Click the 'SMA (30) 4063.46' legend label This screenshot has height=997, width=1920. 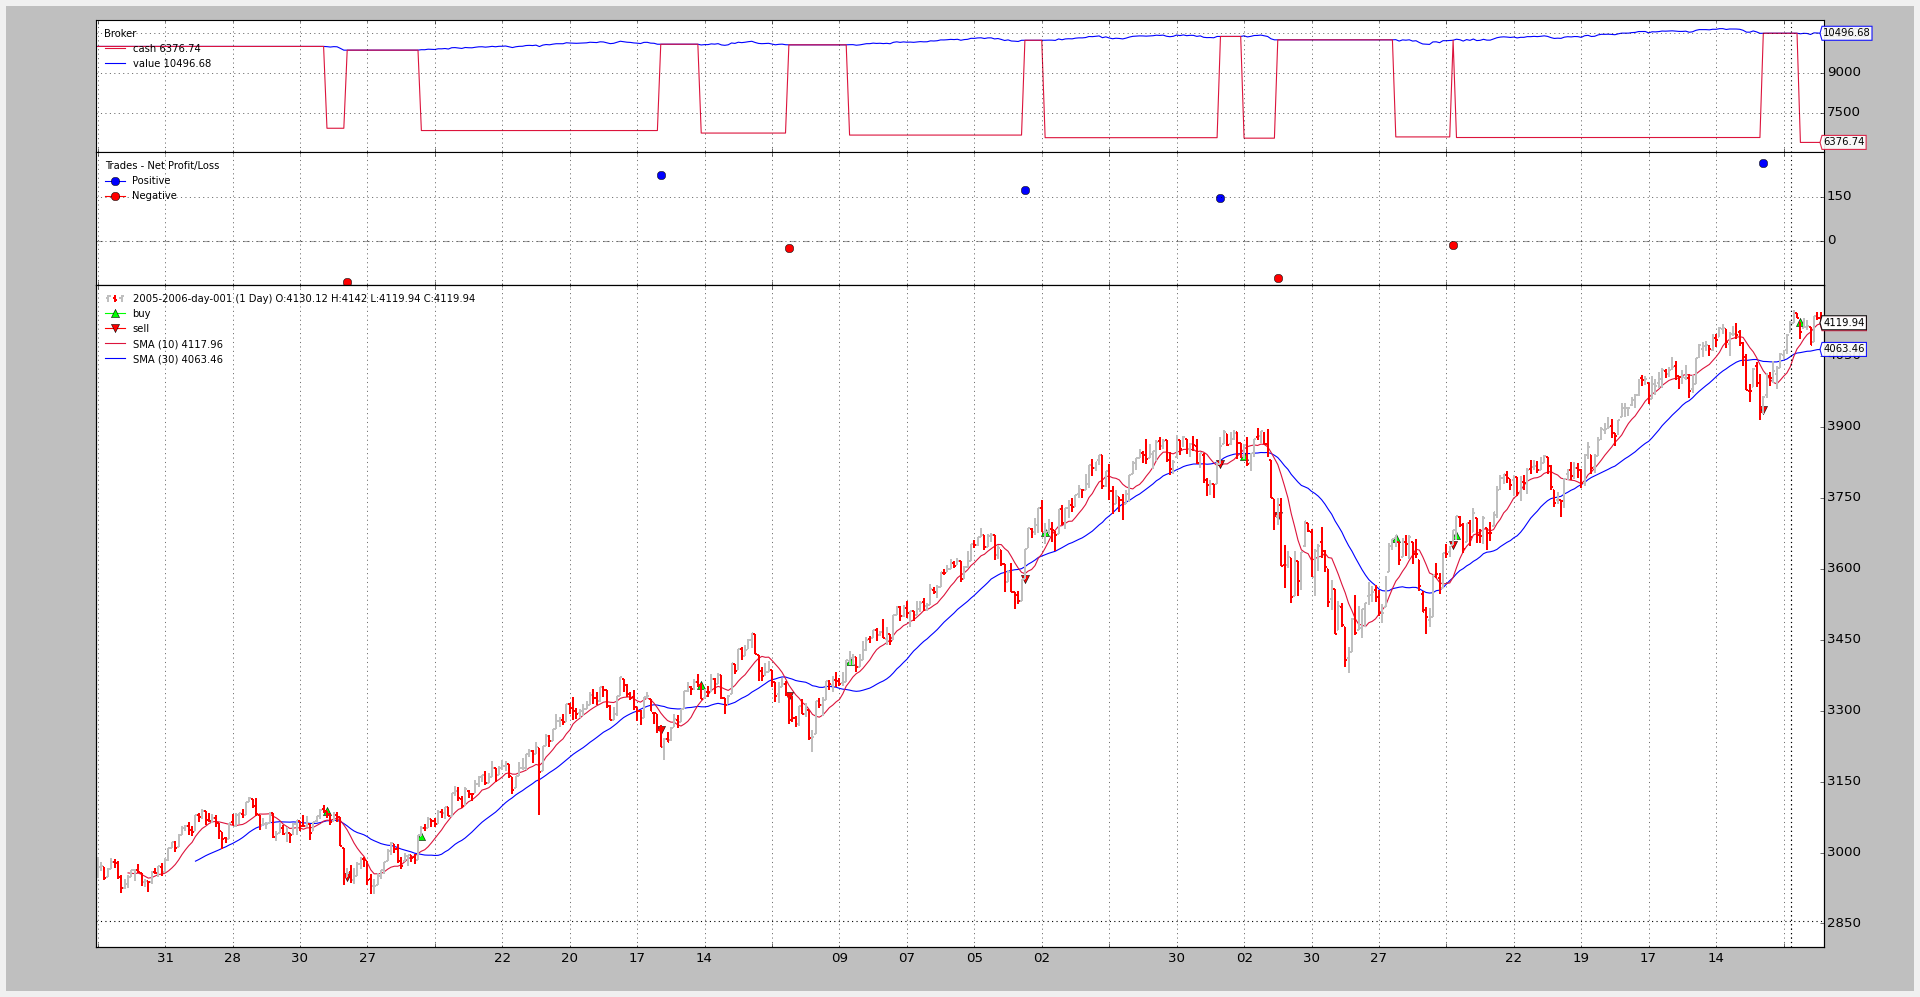[177, 360]
